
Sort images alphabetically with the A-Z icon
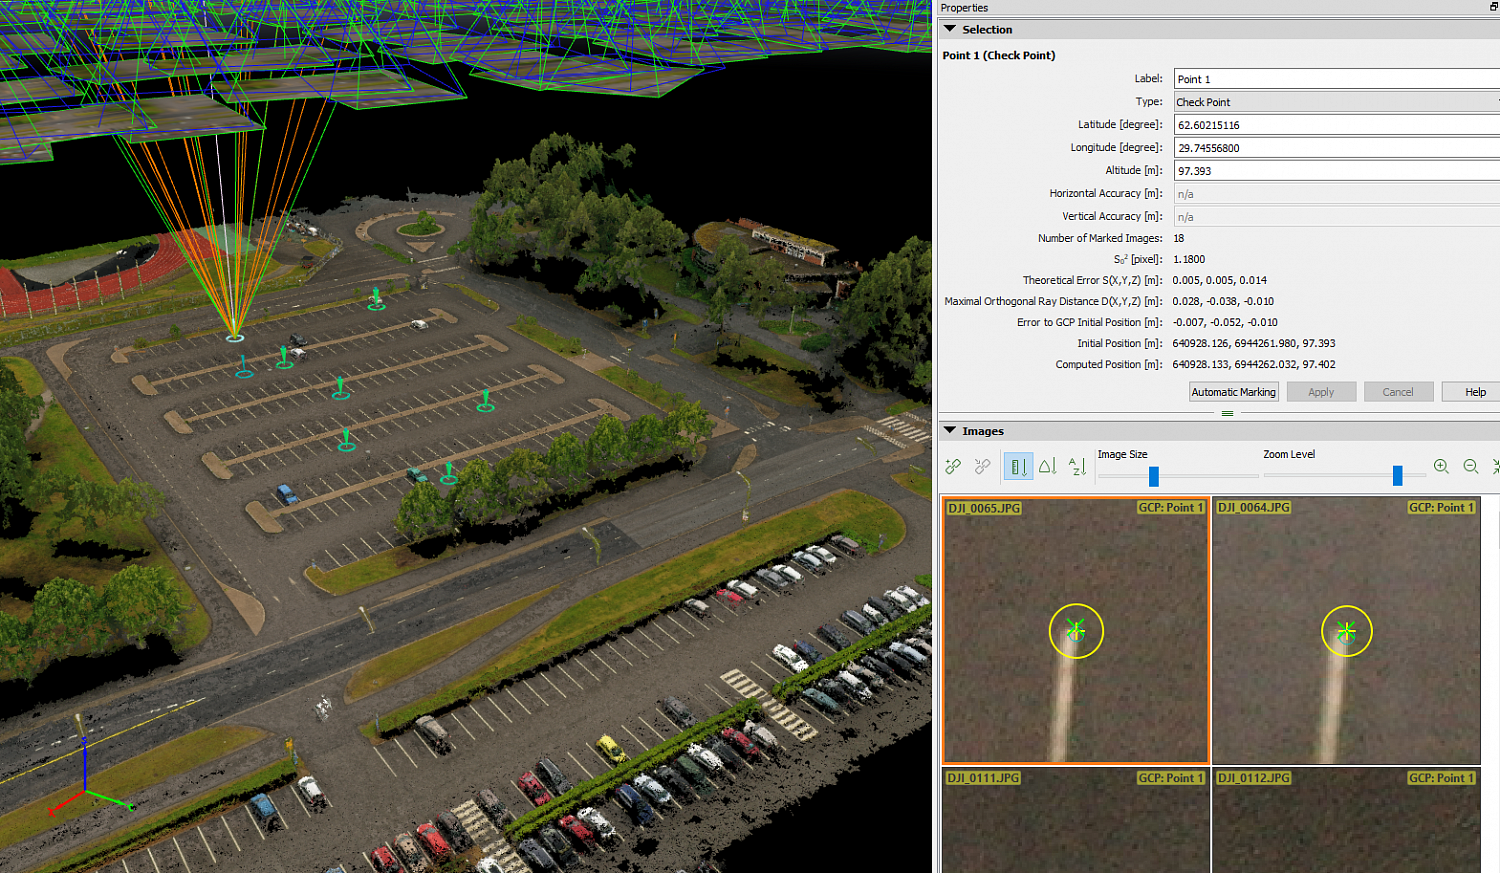[x=1075, y=466]
